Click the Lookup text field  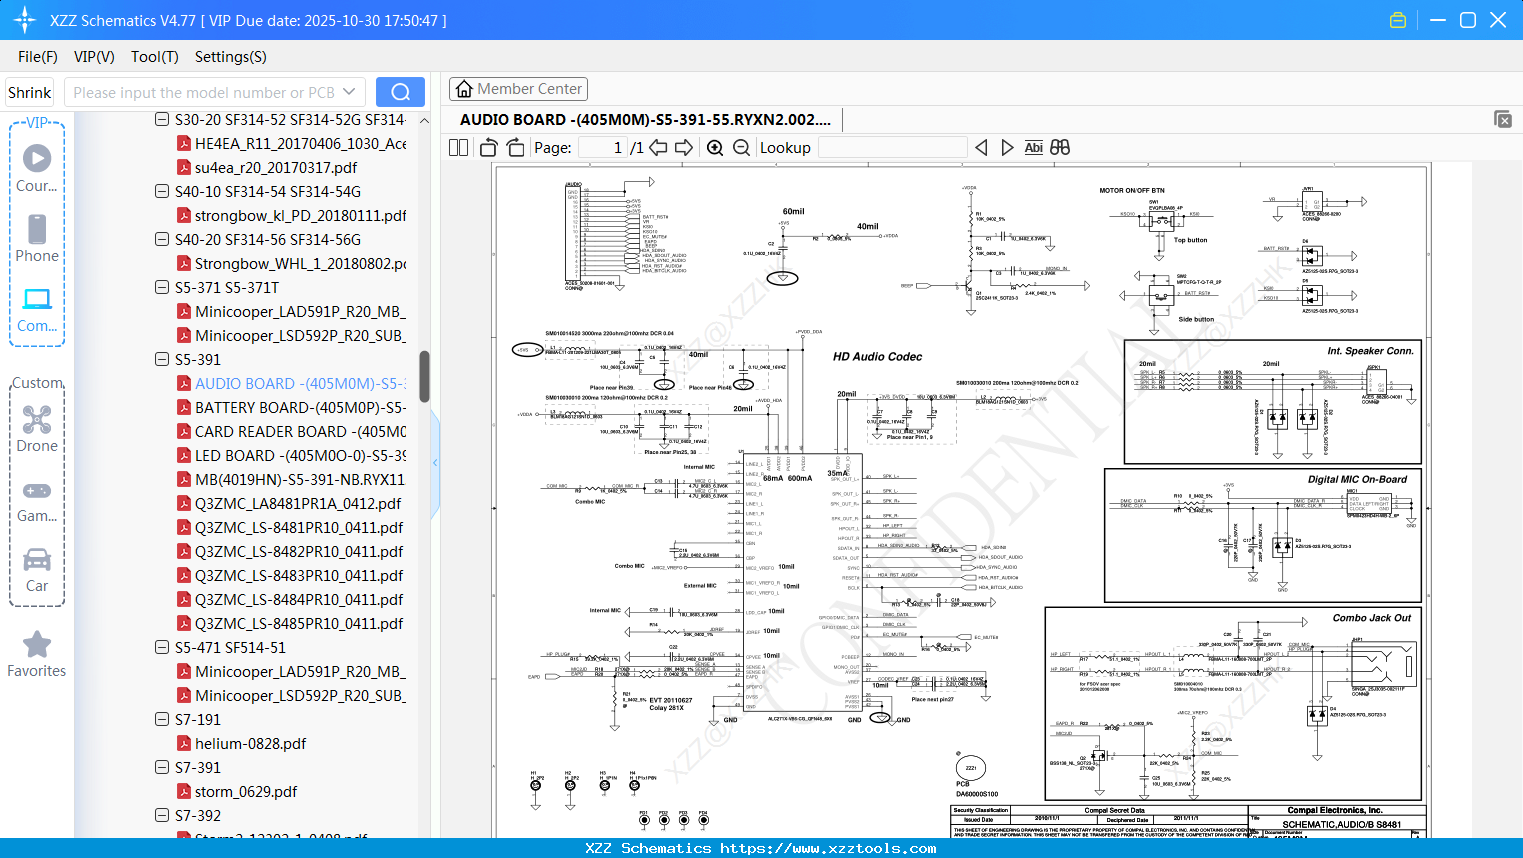892,148
